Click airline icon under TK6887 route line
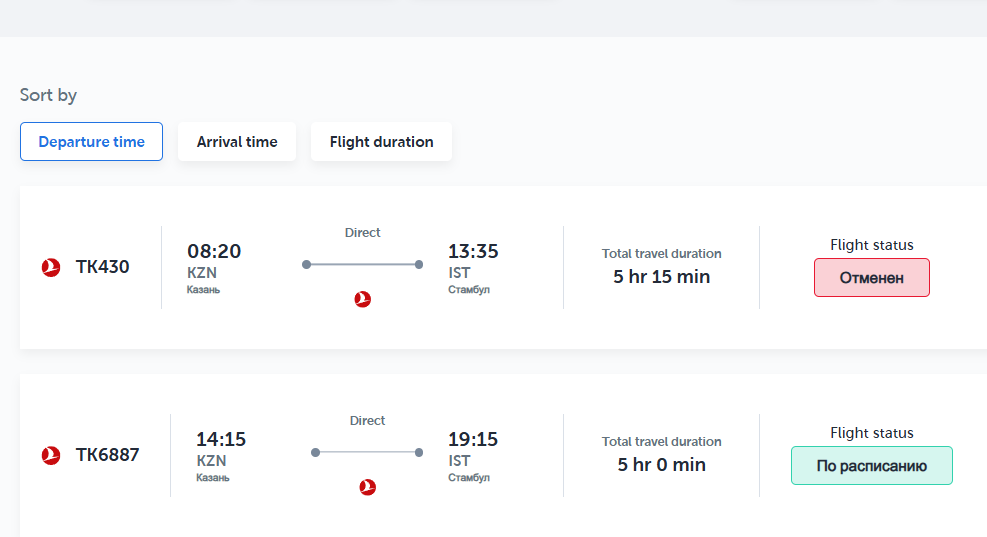The width and height of the screenshot is (987, 537). coord(368,487)
